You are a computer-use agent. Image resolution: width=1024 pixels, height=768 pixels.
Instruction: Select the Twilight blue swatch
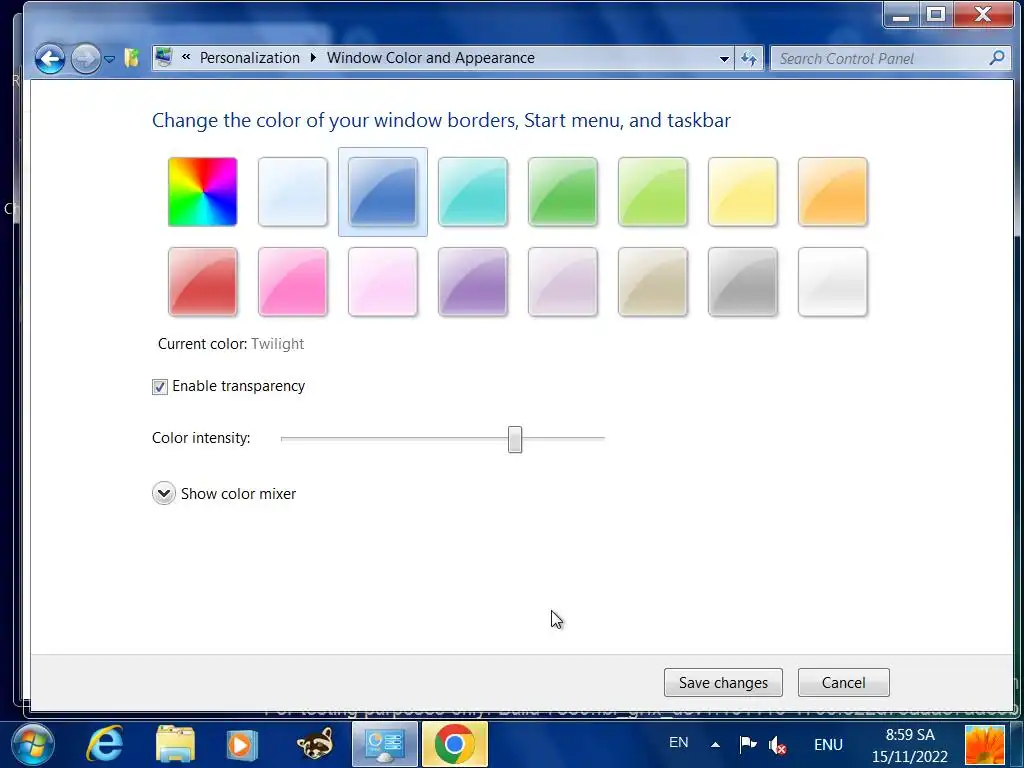(383, 192)
